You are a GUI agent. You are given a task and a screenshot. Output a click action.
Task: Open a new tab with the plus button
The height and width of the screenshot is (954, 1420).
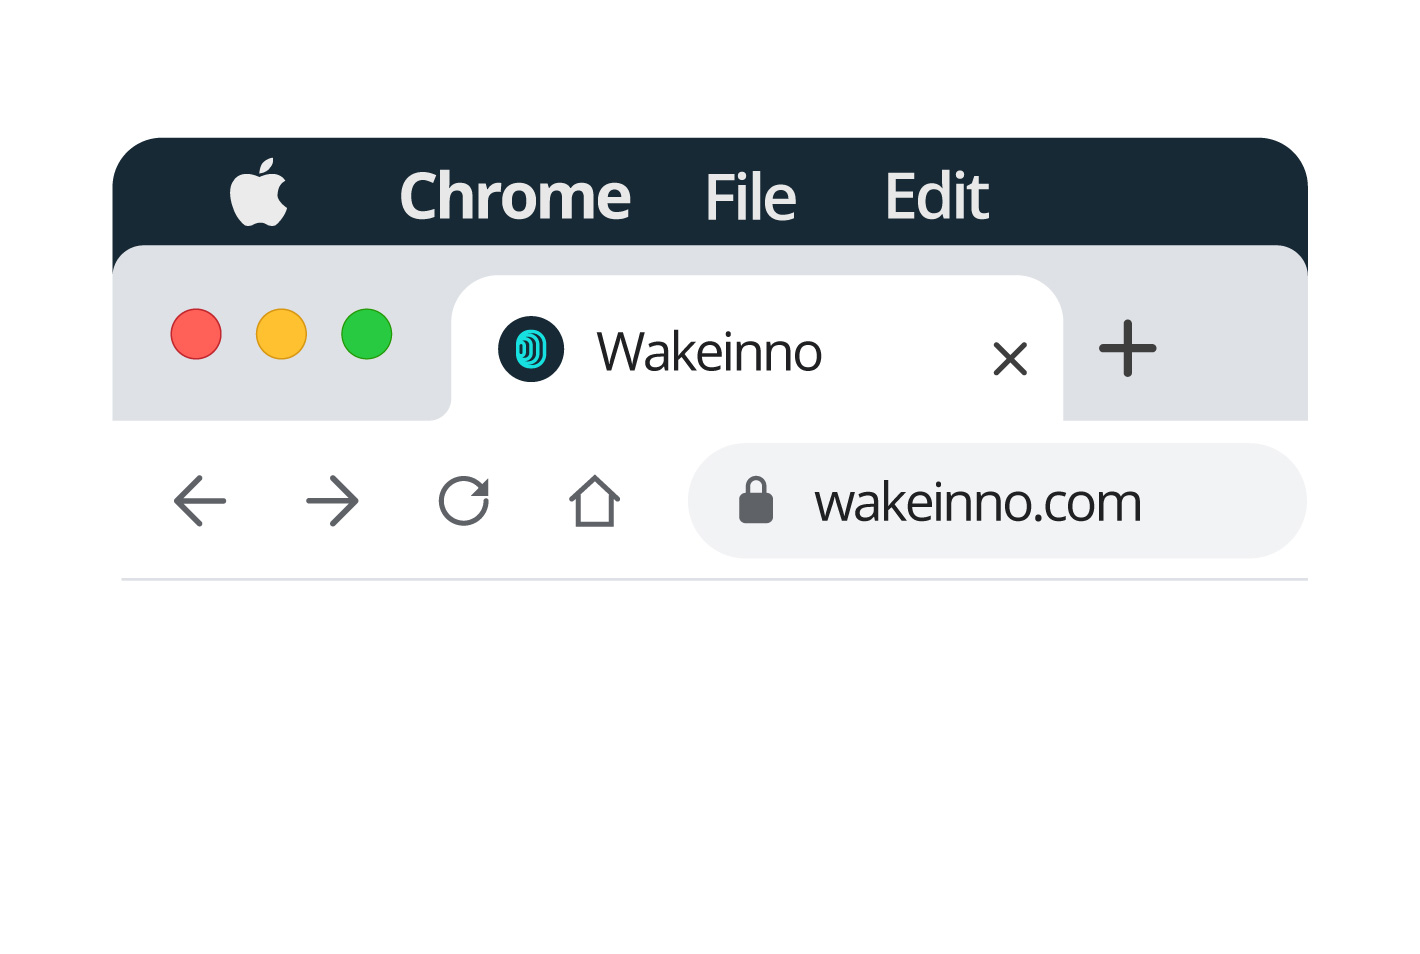(1127, 349)
